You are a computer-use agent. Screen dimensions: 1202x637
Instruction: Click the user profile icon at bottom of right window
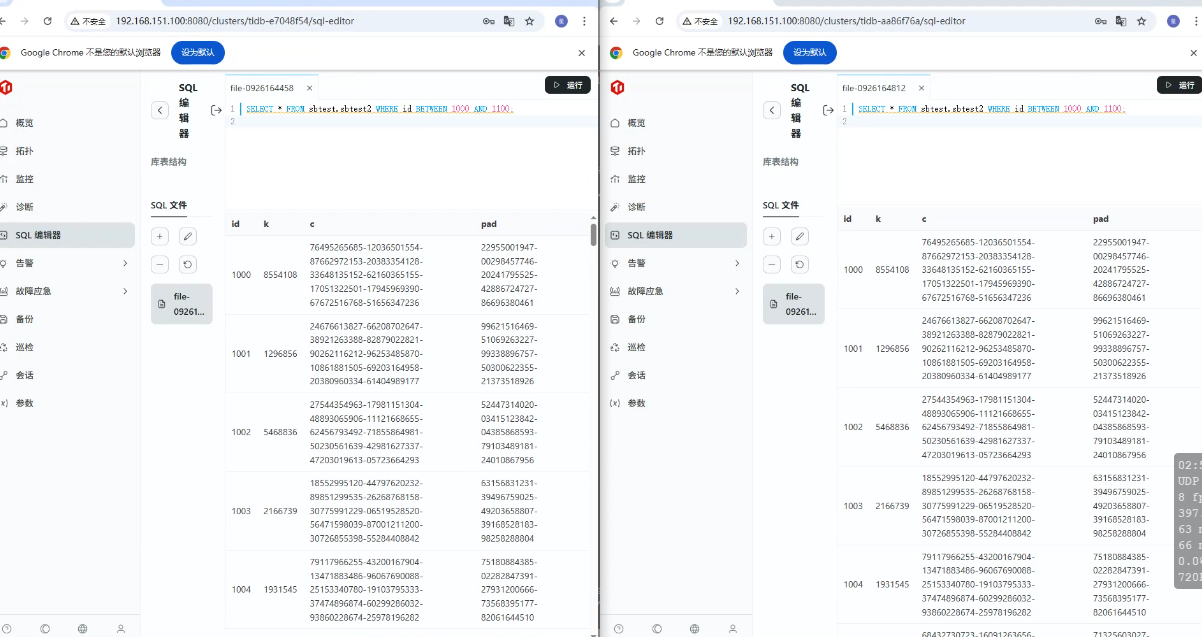tap(732, 629)
